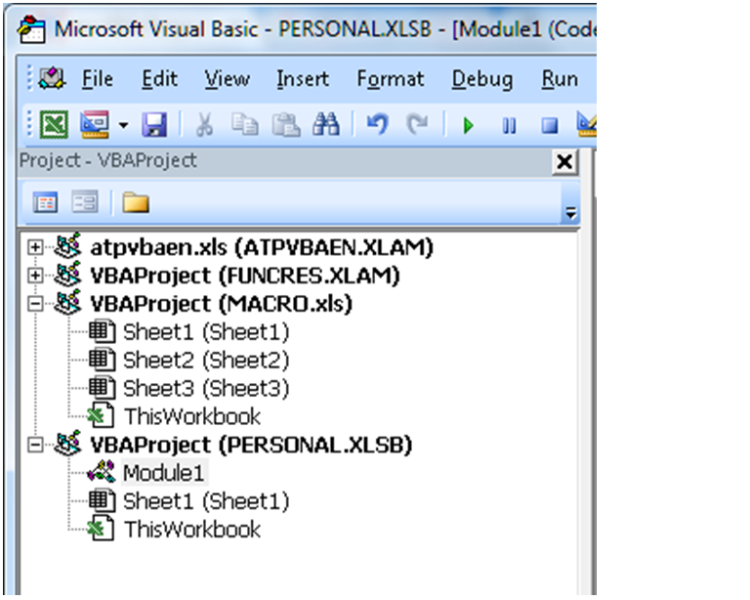The image size is (750, 600).
Task: Collapse the VBAProject (PERSONAL.XLSB) tree node
Action: [37, 444]
